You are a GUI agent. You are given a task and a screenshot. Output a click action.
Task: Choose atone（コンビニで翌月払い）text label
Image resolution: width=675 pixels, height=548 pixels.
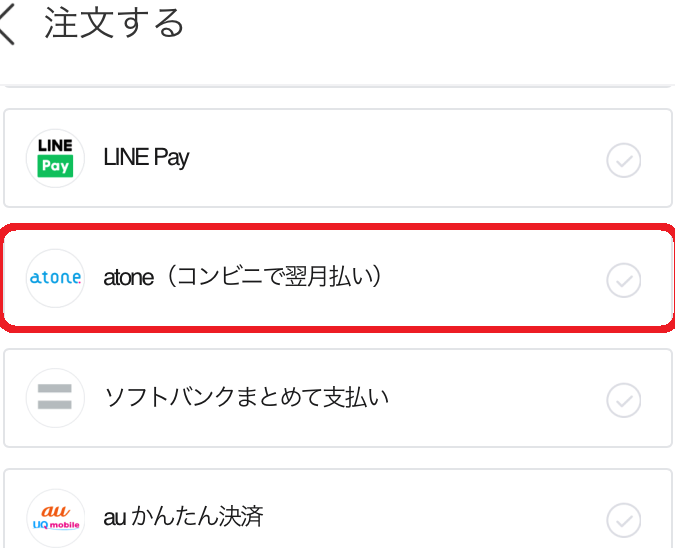coord(243,278)
